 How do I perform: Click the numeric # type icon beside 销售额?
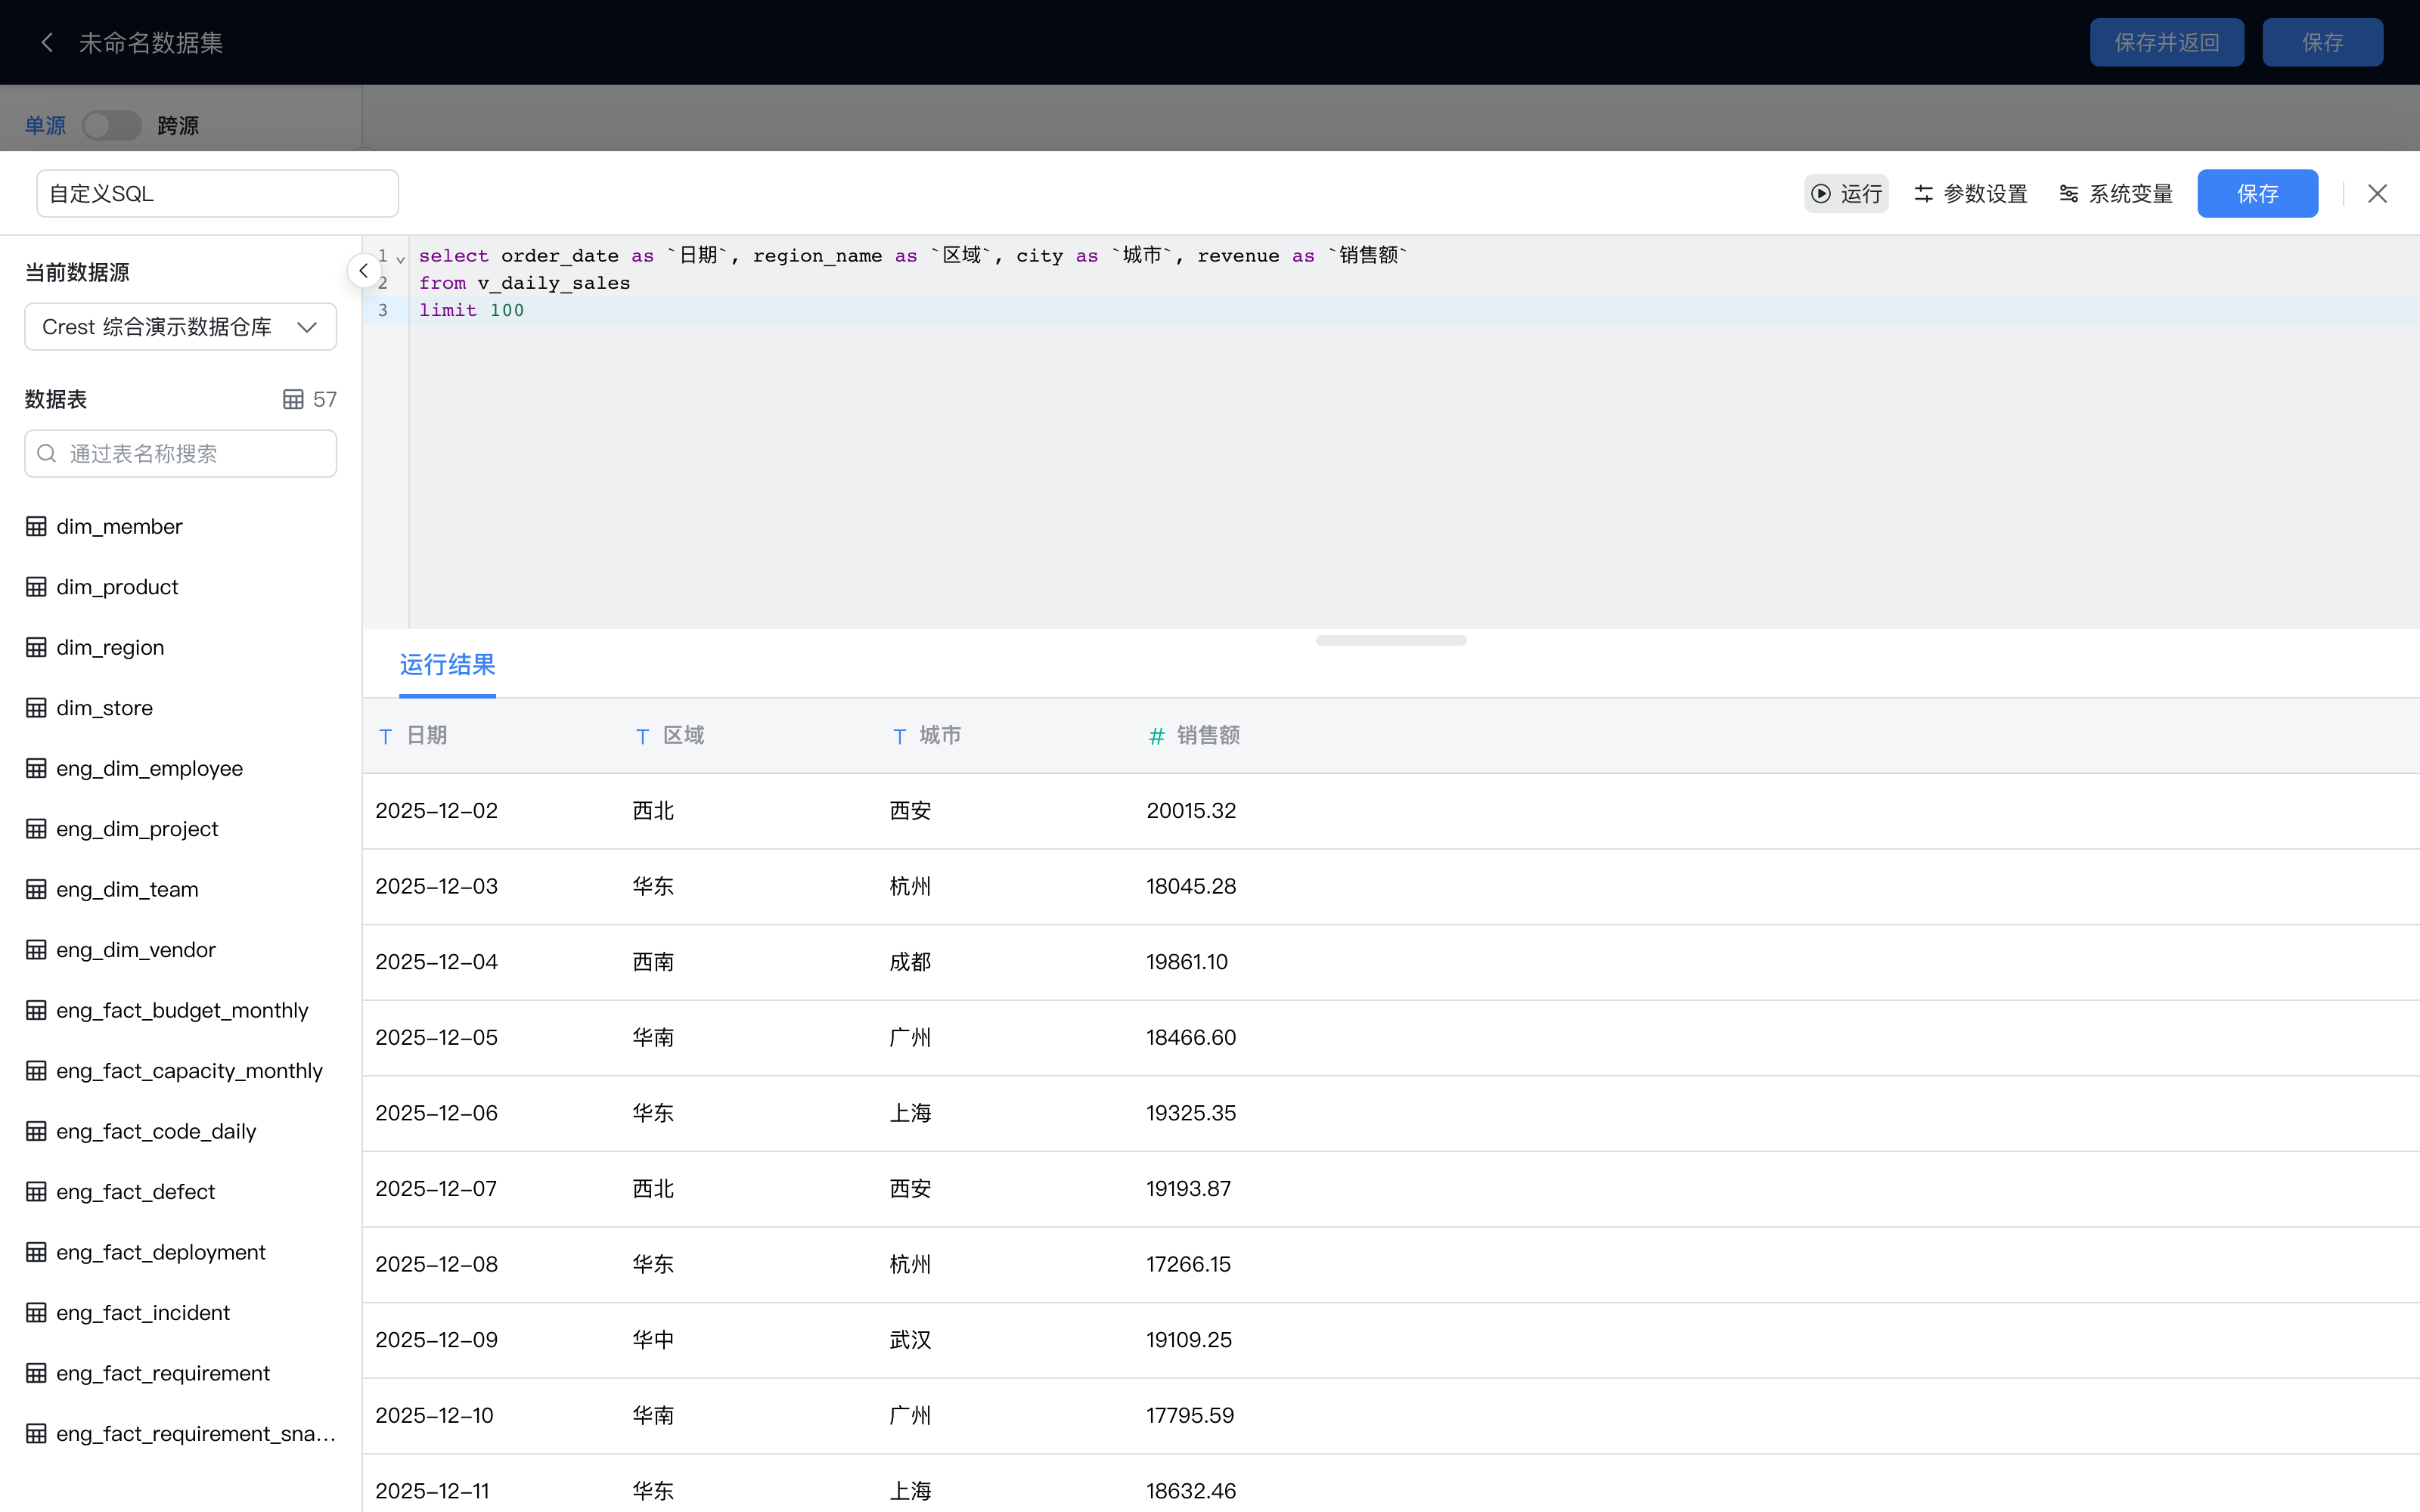1156,737
